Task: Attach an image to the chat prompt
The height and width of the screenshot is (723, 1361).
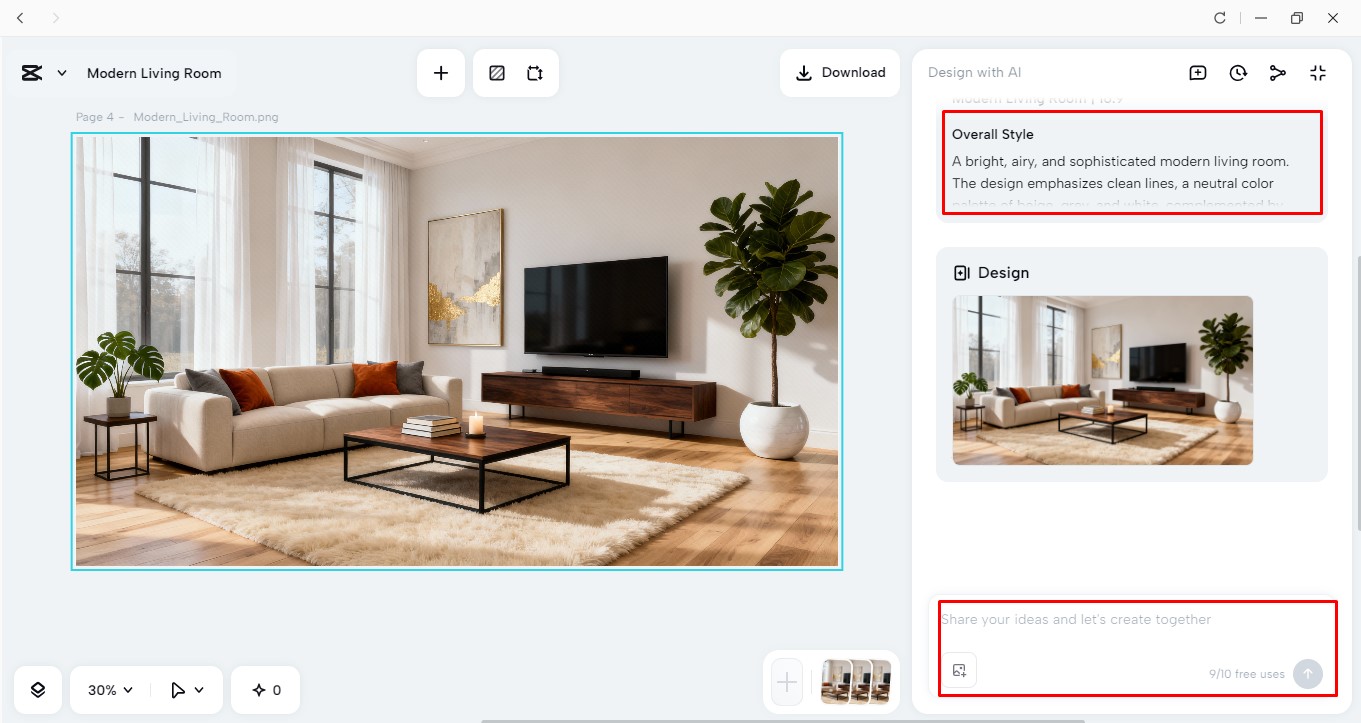Action: (x=959, y=670)
